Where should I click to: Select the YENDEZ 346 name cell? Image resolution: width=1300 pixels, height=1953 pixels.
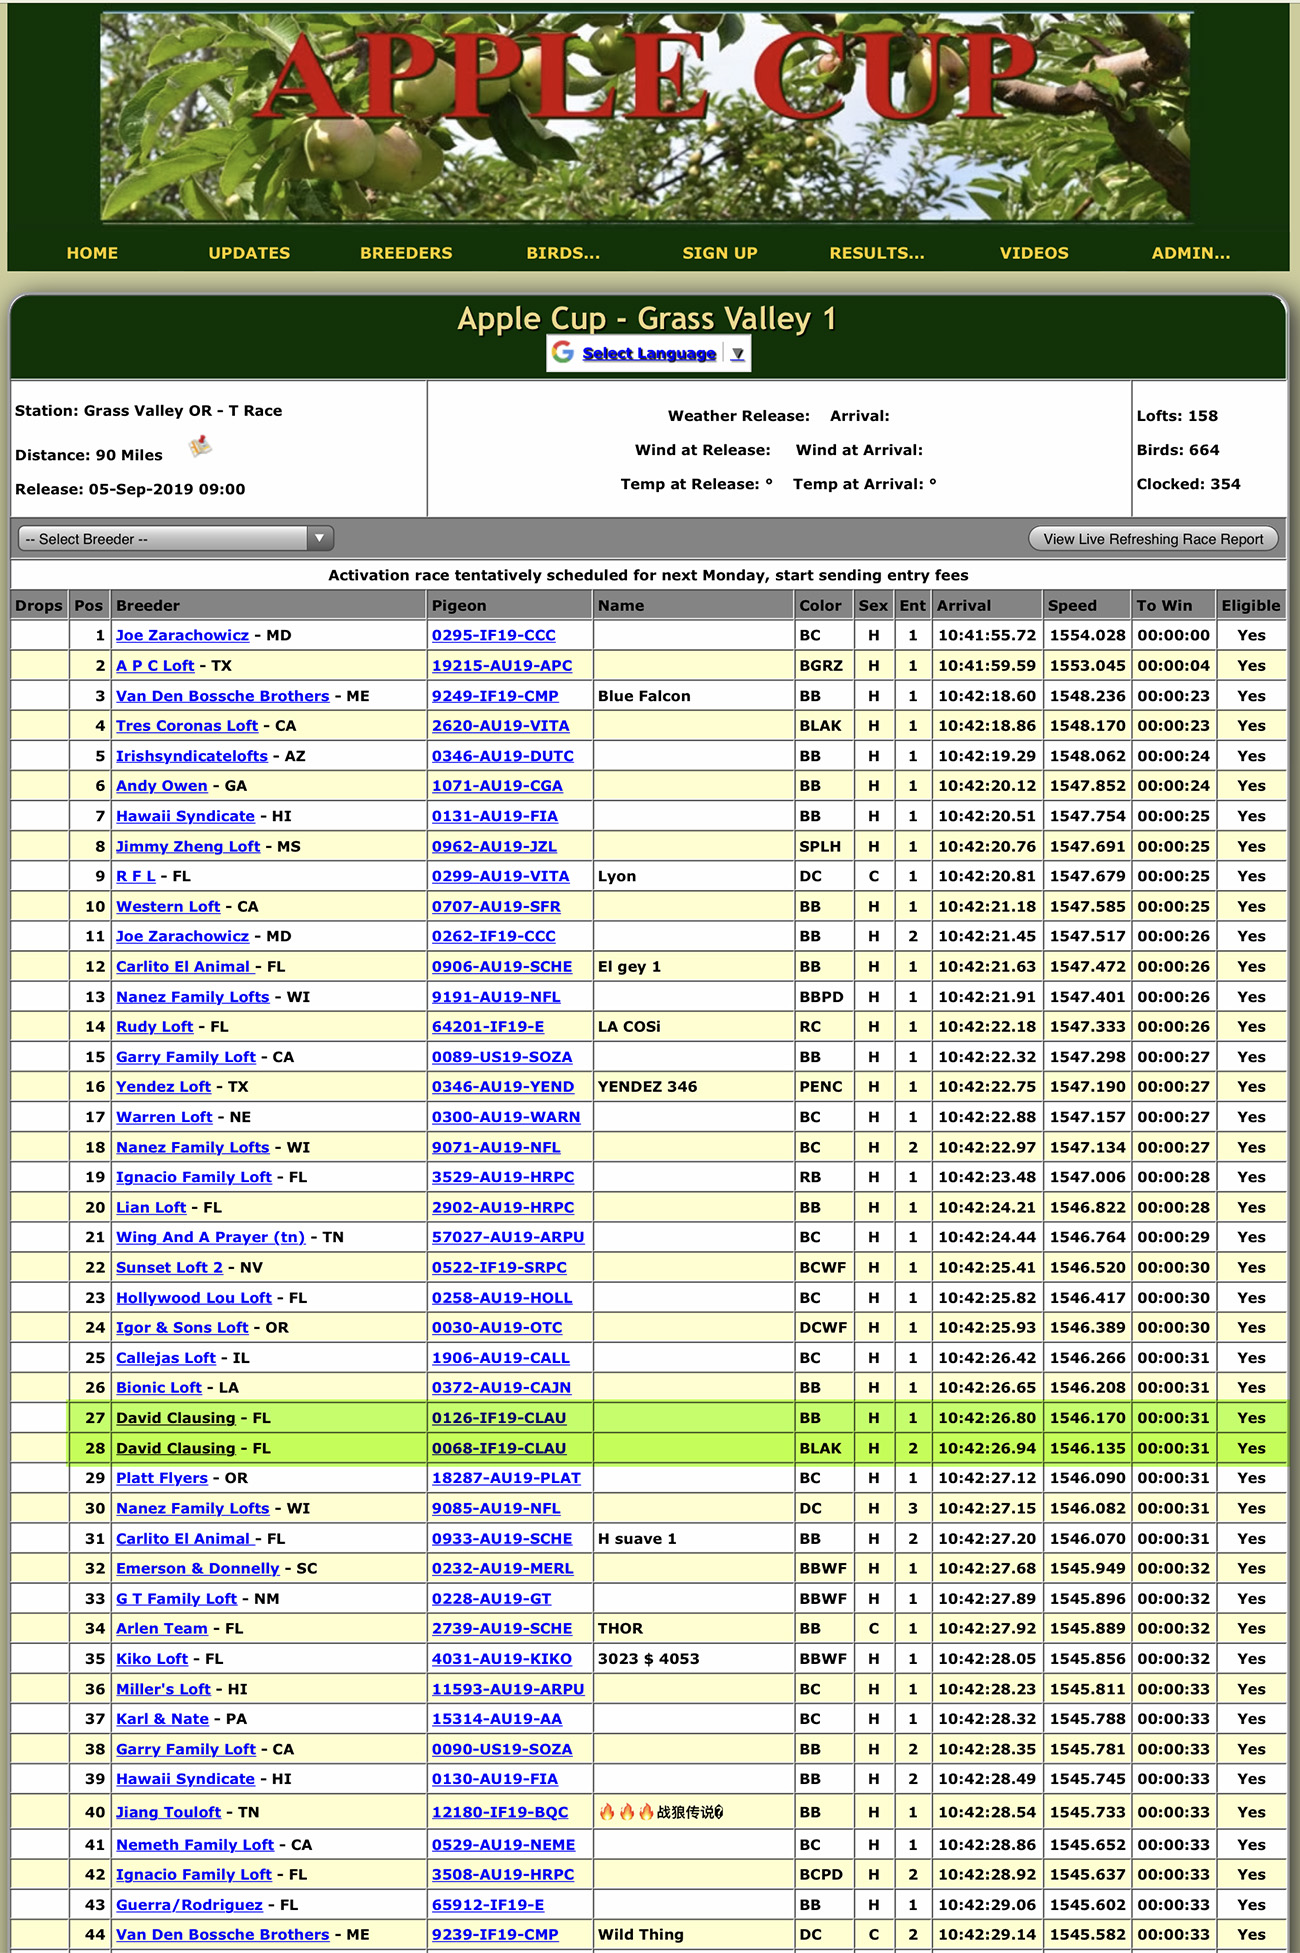[692, 1087]
